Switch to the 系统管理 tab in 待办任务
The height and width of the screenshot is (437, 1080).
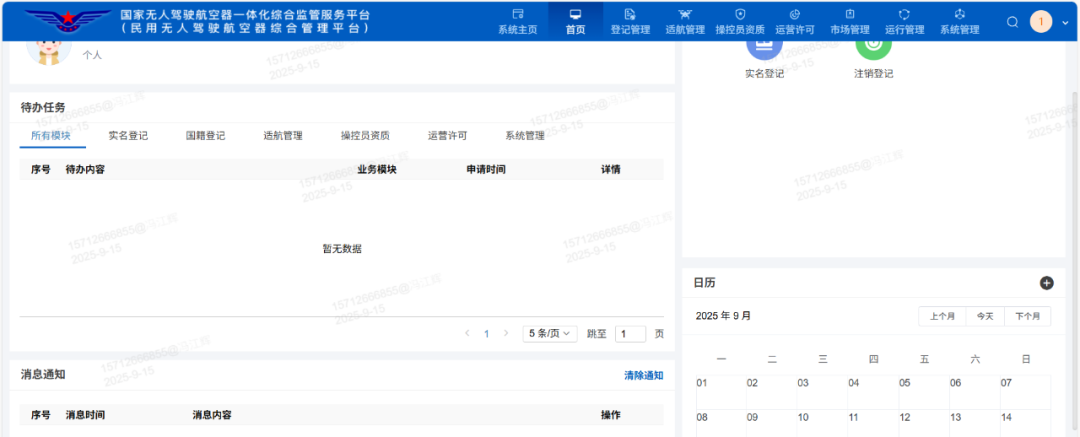click(525, 136)
